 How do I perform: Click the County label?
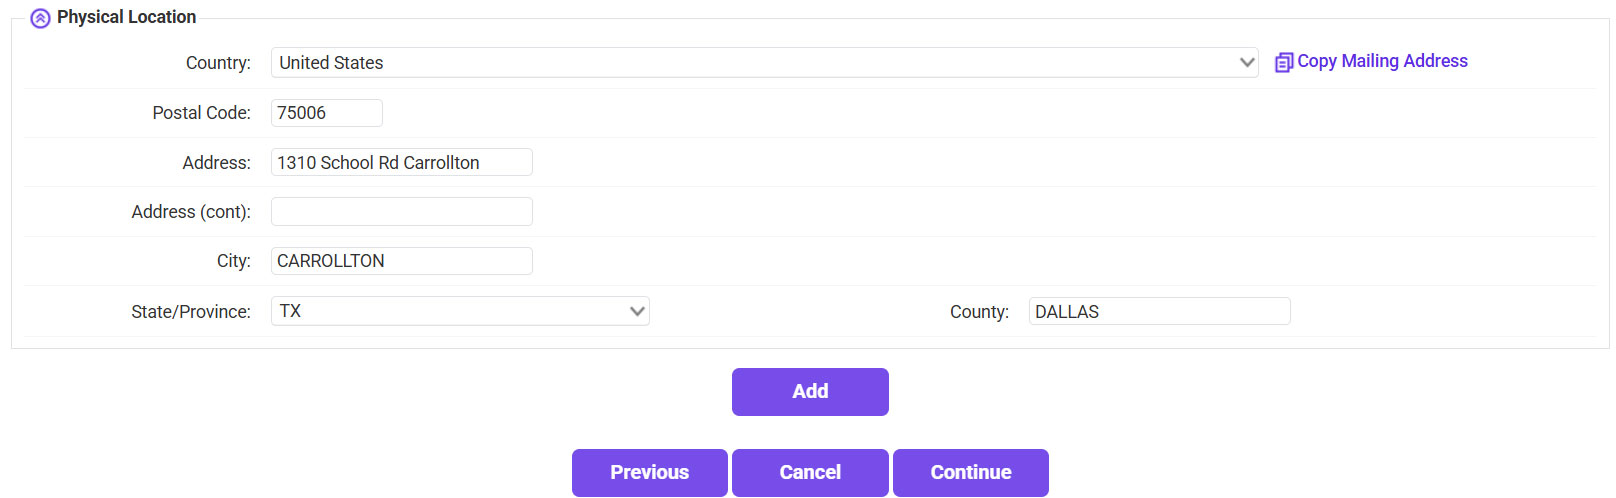[x=979, y=312]
